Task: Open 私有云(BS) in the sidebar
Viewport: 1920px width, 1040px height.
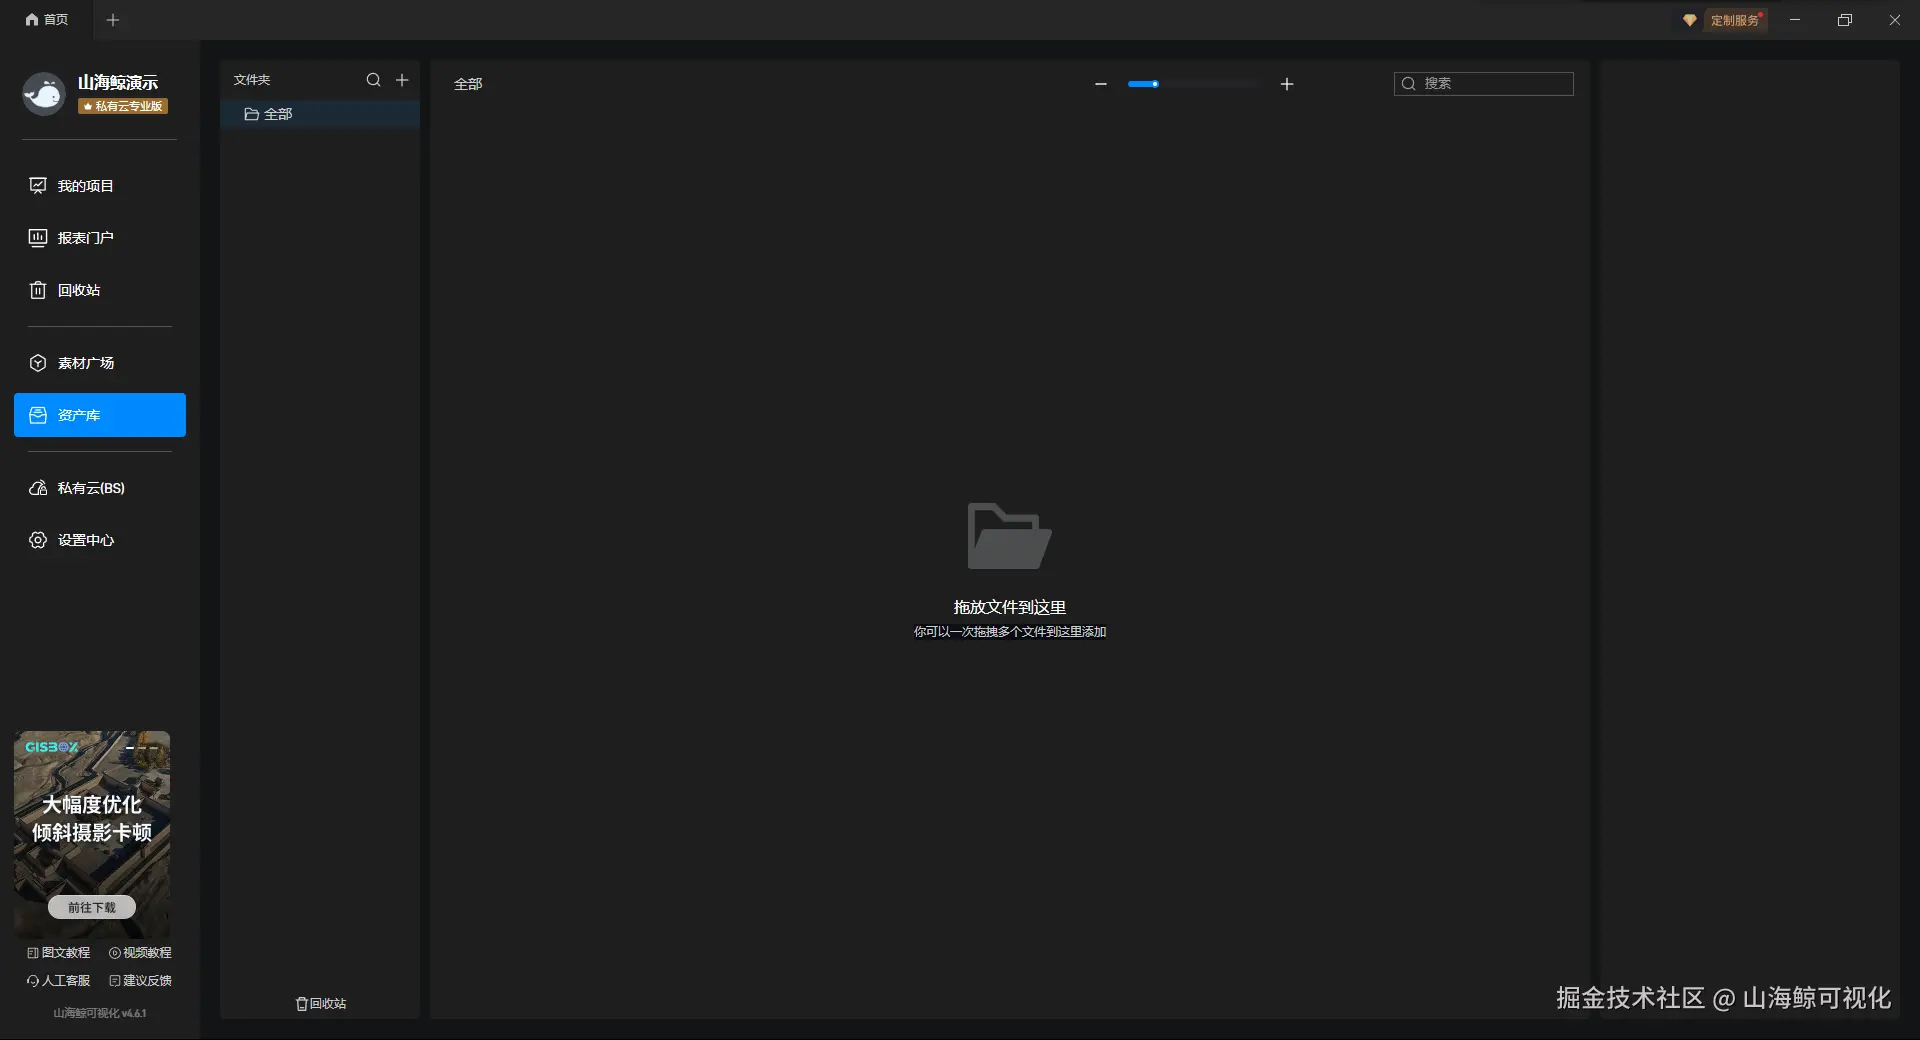Action: coord(100,488)
